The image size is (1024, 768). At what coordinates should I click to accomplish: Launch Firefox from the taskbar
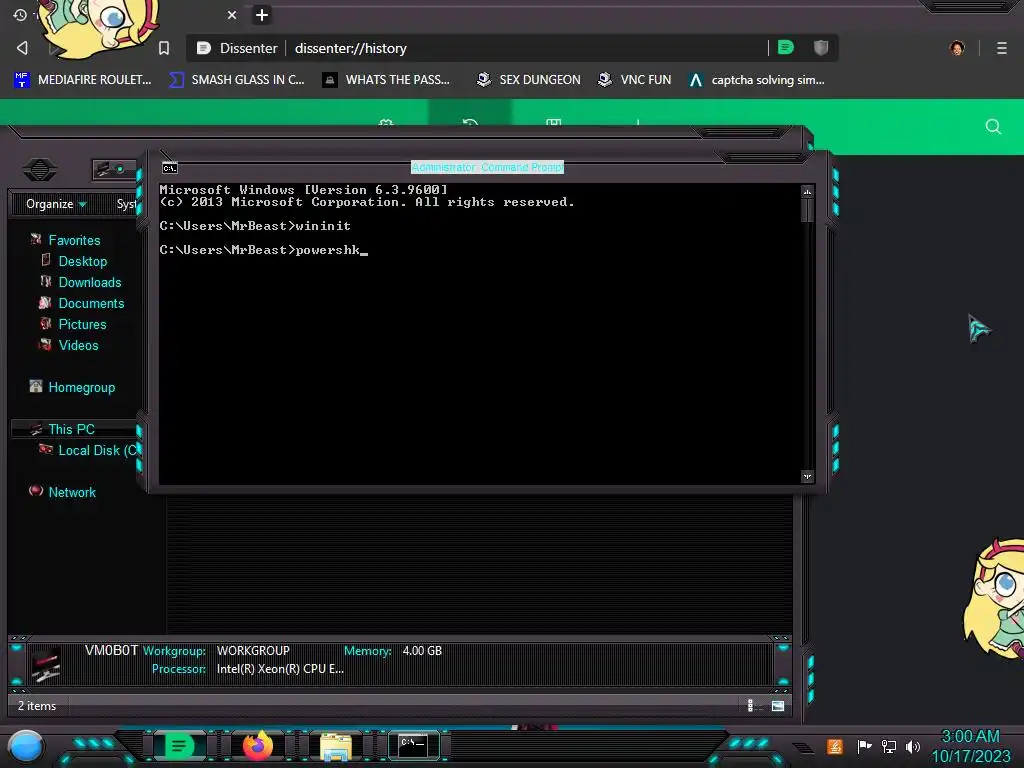[258, 746]
